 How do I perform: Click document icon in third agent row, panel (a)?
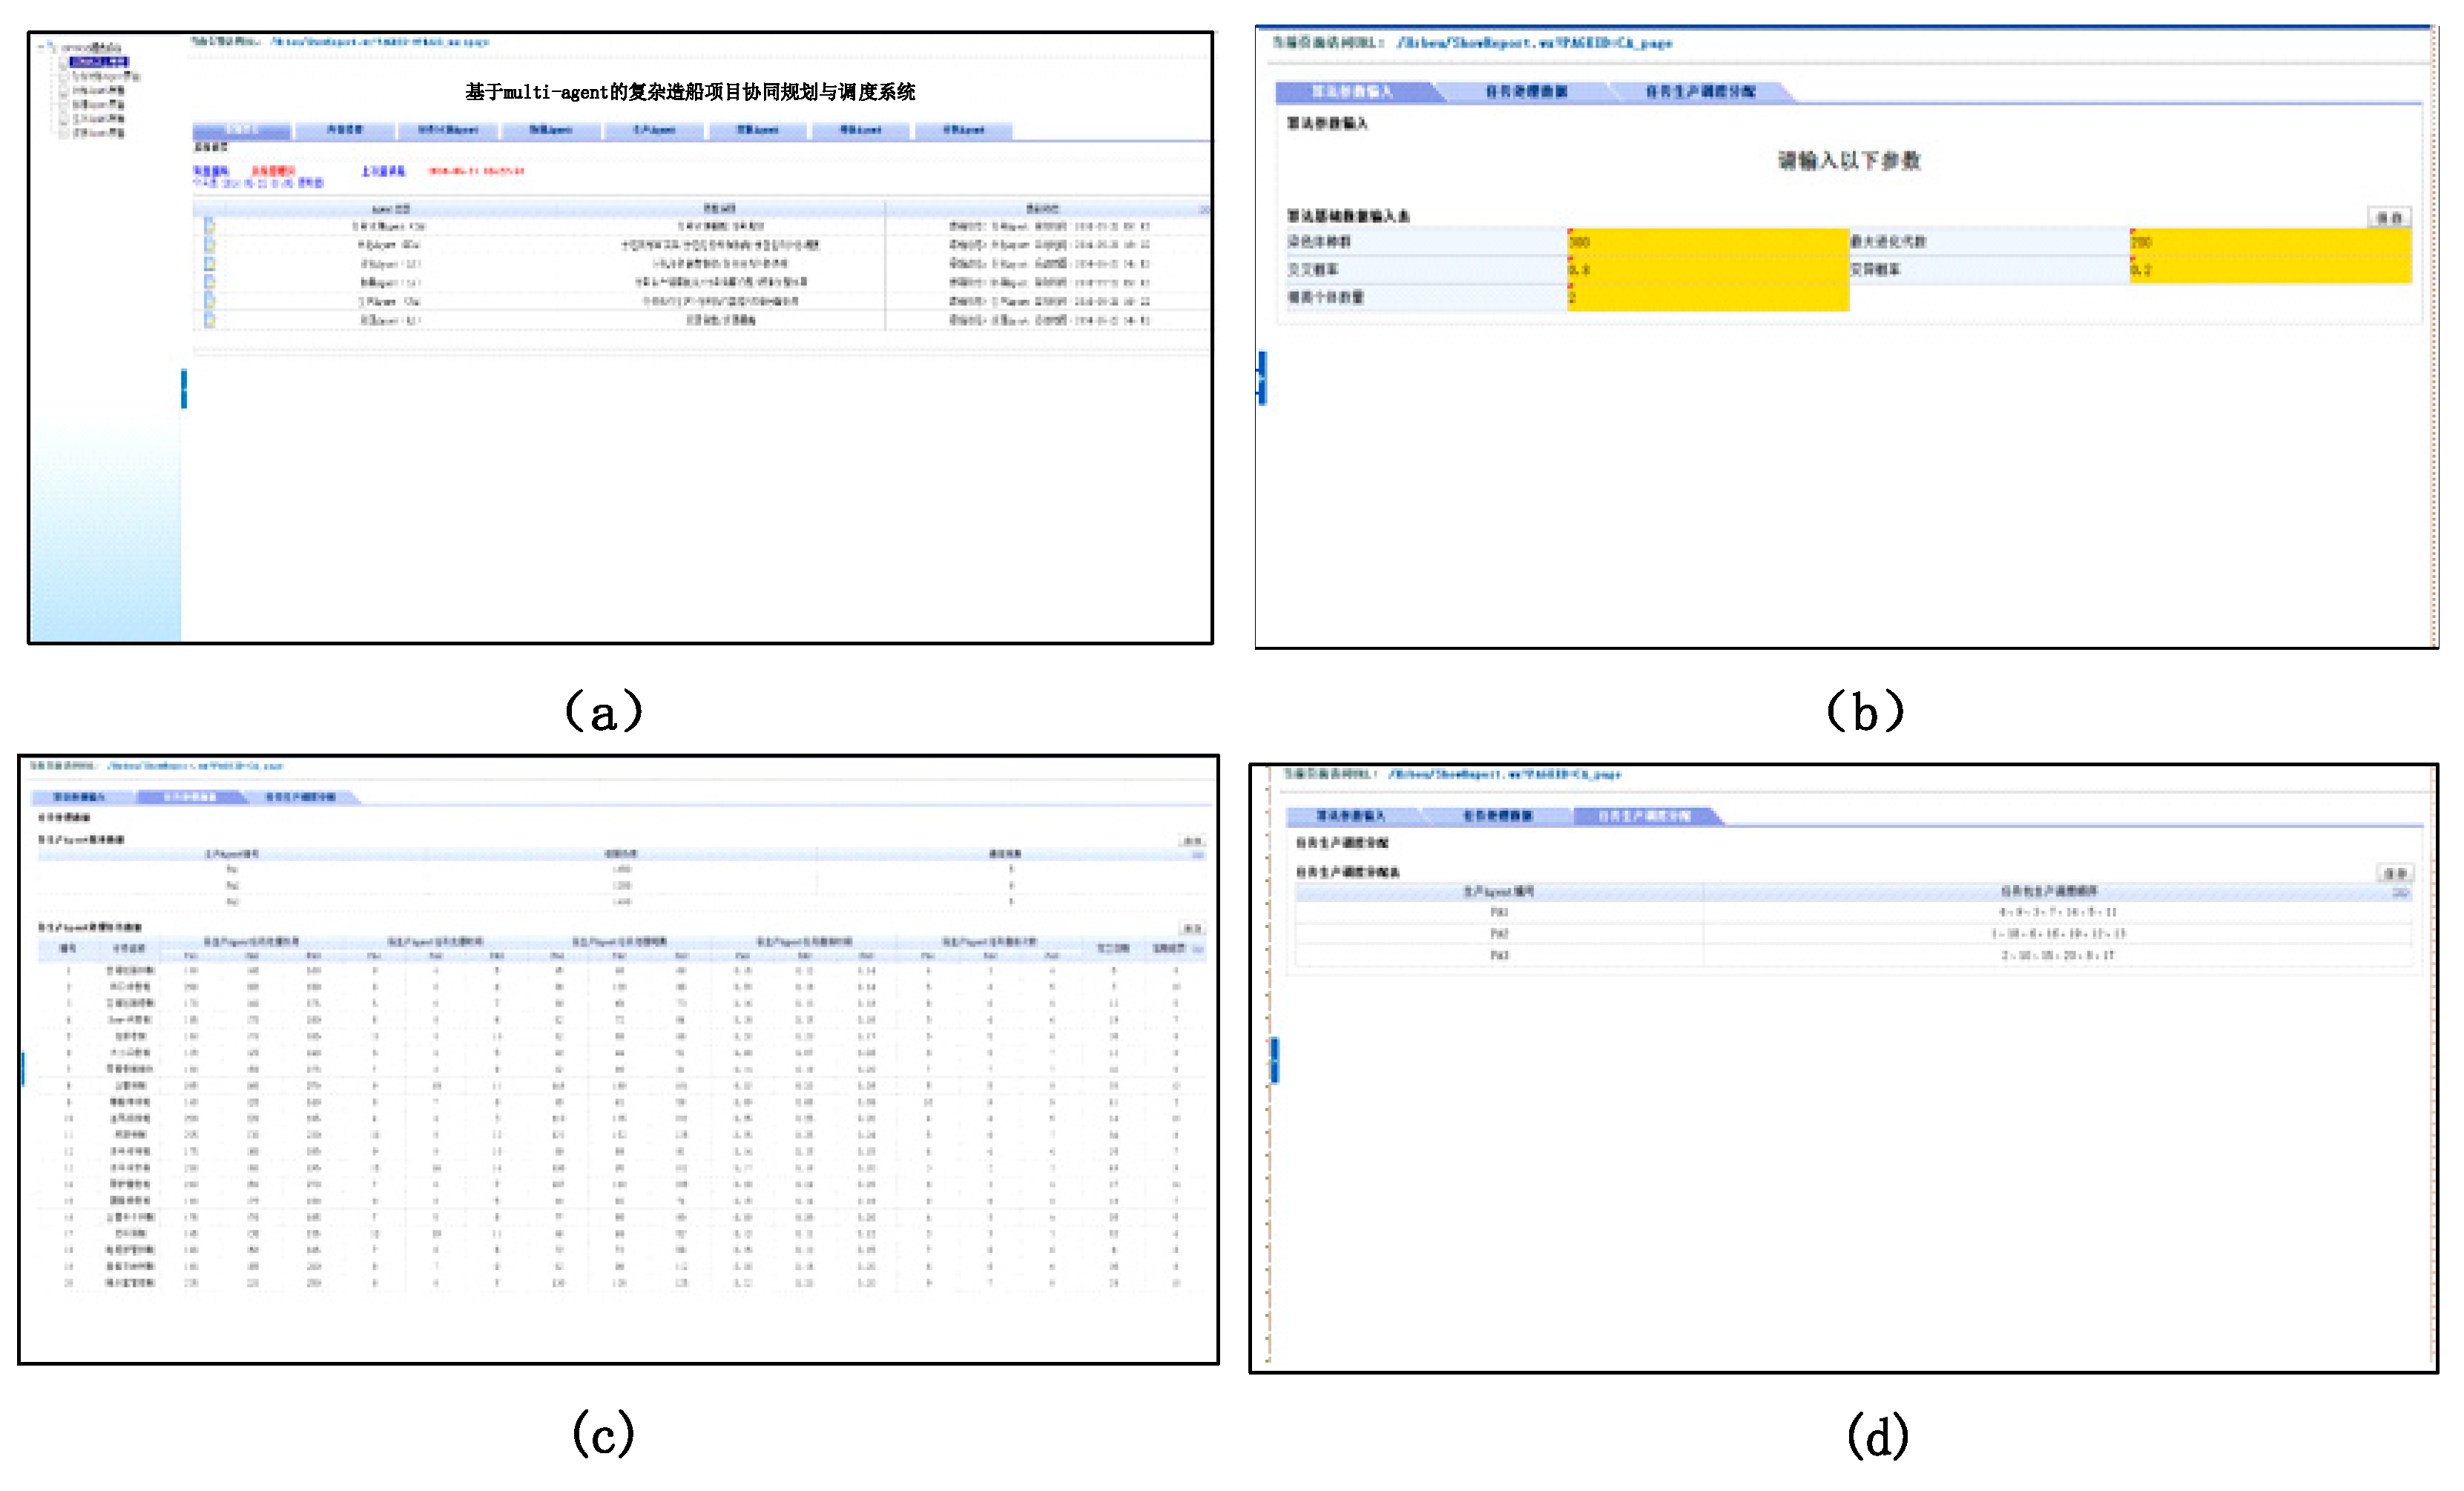pos(209,264)
